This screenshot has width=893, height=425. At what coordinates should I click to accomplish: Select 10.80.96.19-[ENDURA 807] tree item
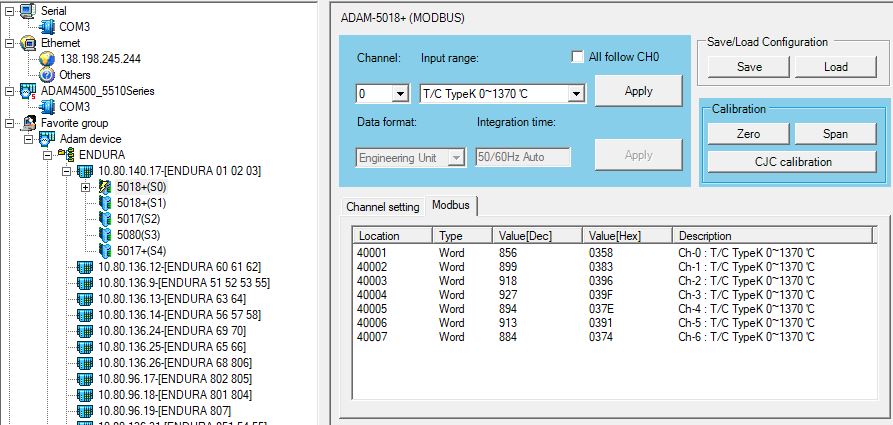(165, 410)
